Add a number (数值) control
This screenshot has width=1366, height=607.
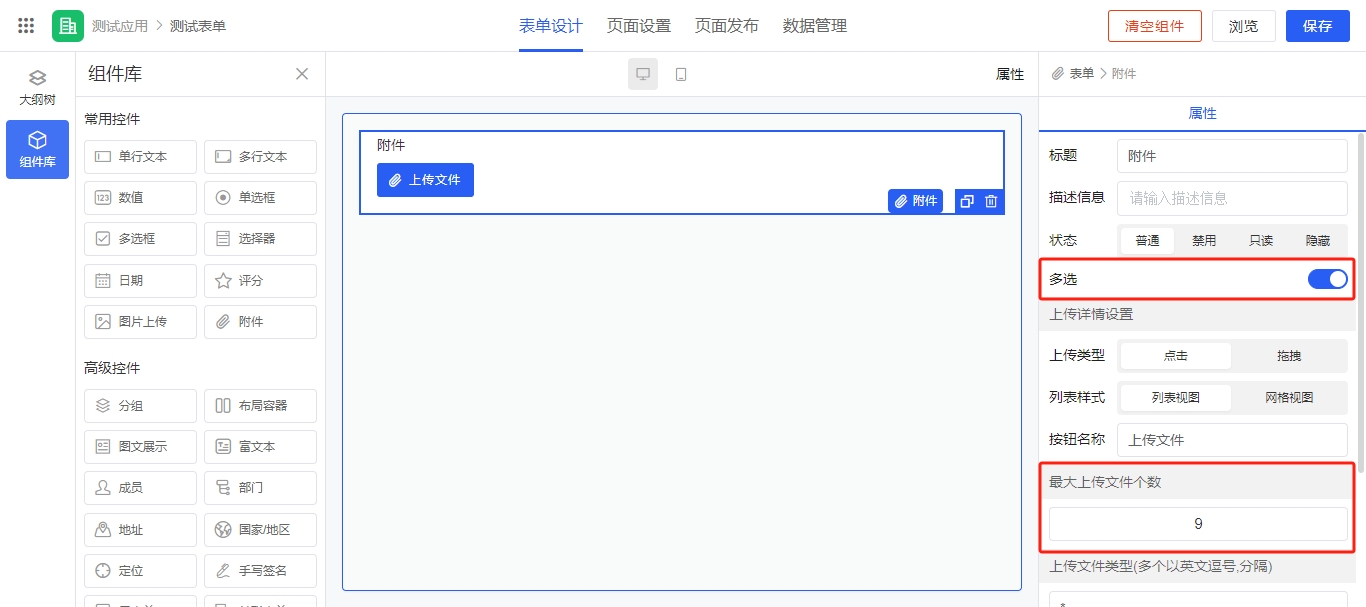(x=140, y=198)
